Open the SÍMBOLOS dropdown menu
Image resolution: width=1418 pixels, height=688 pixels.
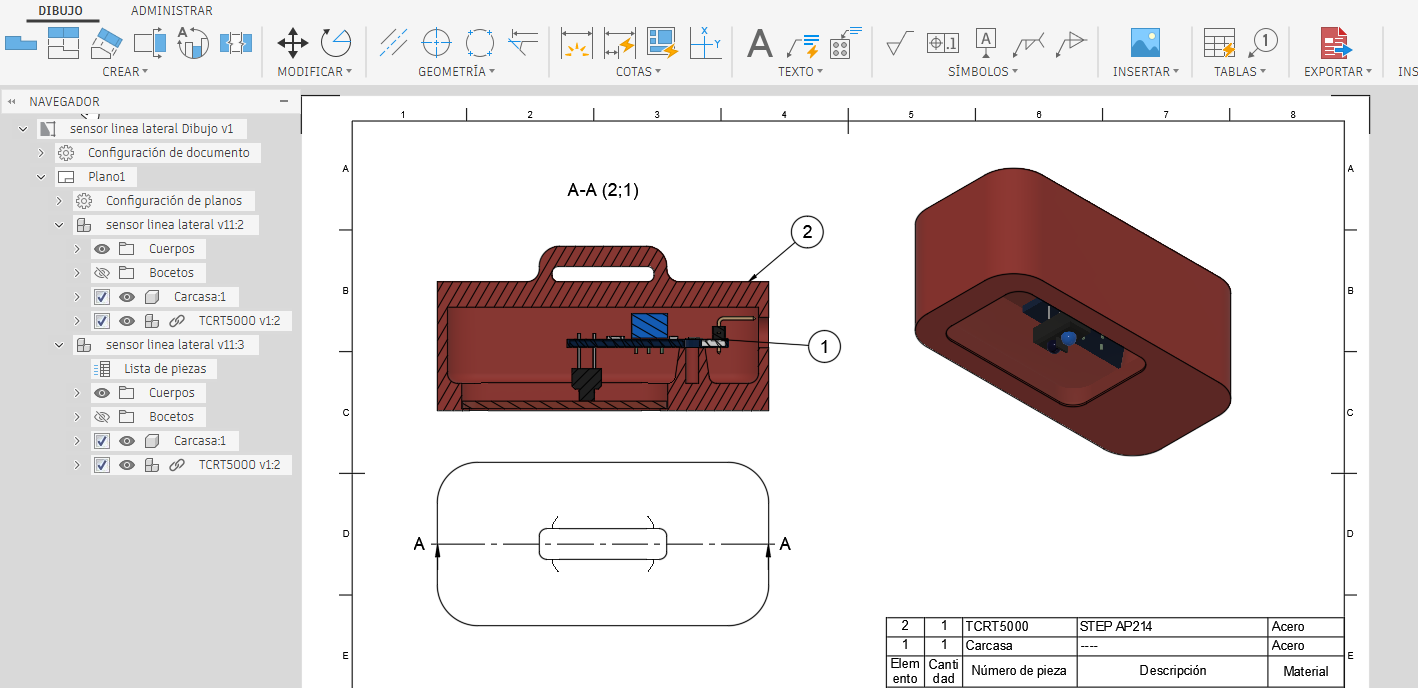click(983, 72)
